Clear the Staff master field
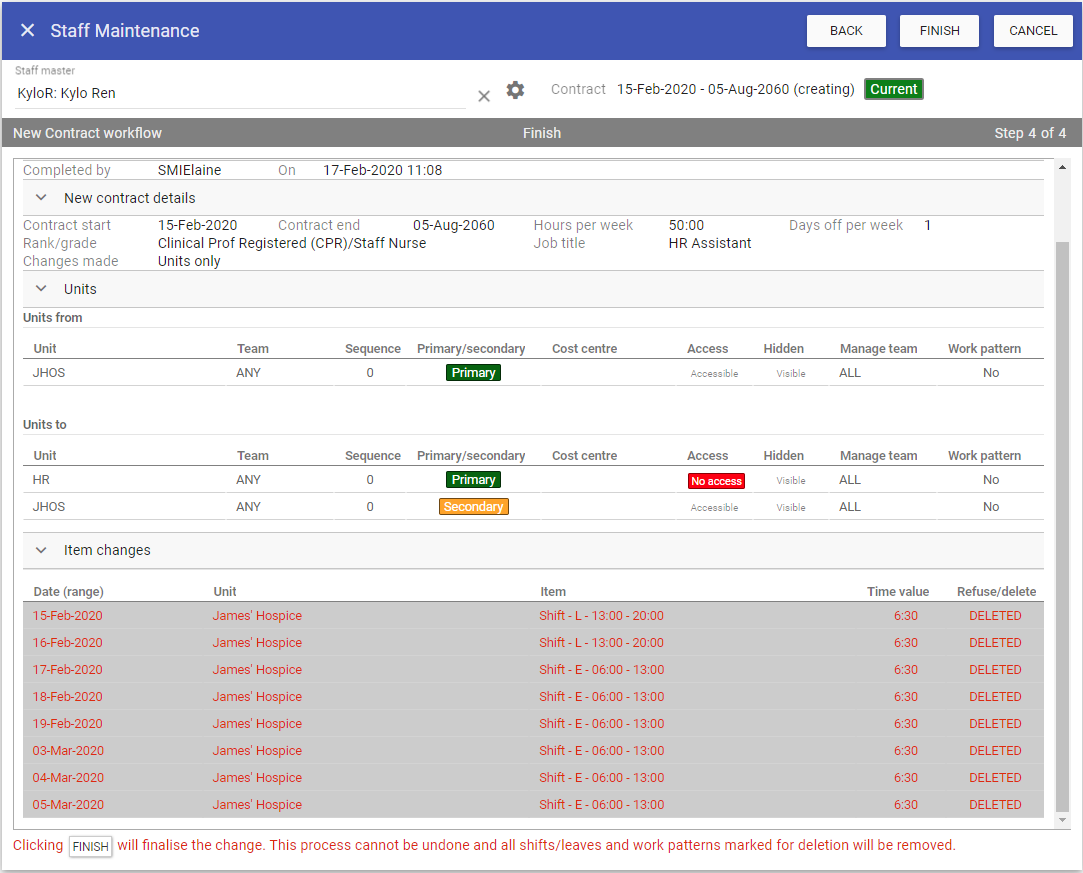1083x873 pixels. (484, 95)
